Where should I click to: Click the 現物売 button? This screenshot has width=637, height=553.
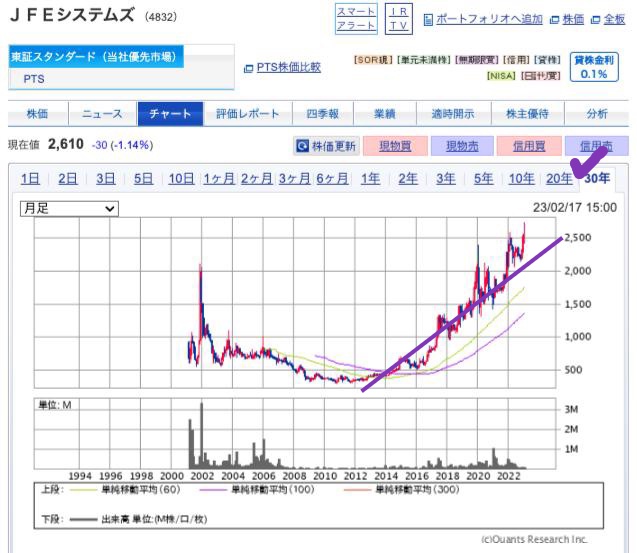click(x=462, y=146)
